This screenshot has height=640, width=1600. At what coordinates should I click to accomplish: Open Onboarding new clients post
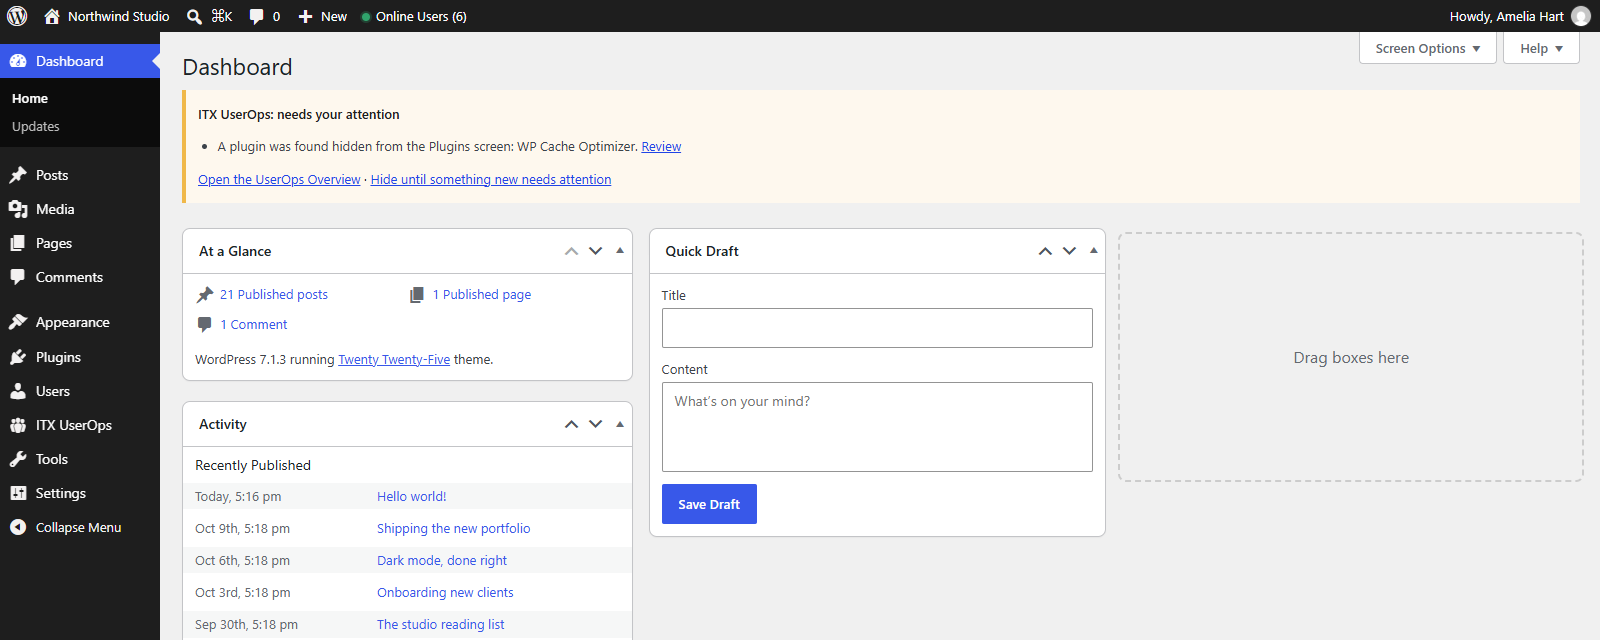coord(445,592)
